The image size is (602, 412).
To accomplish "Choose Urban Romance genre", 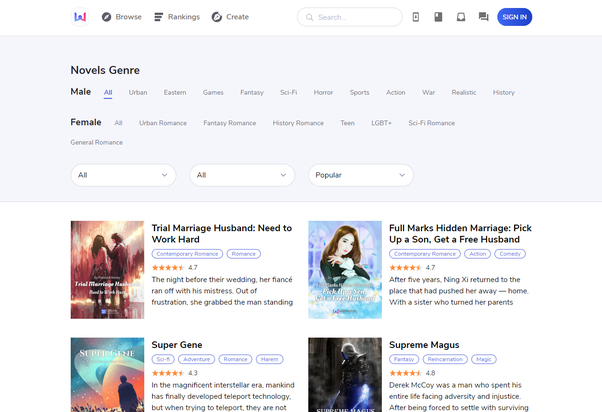I will tap(163, 123).
